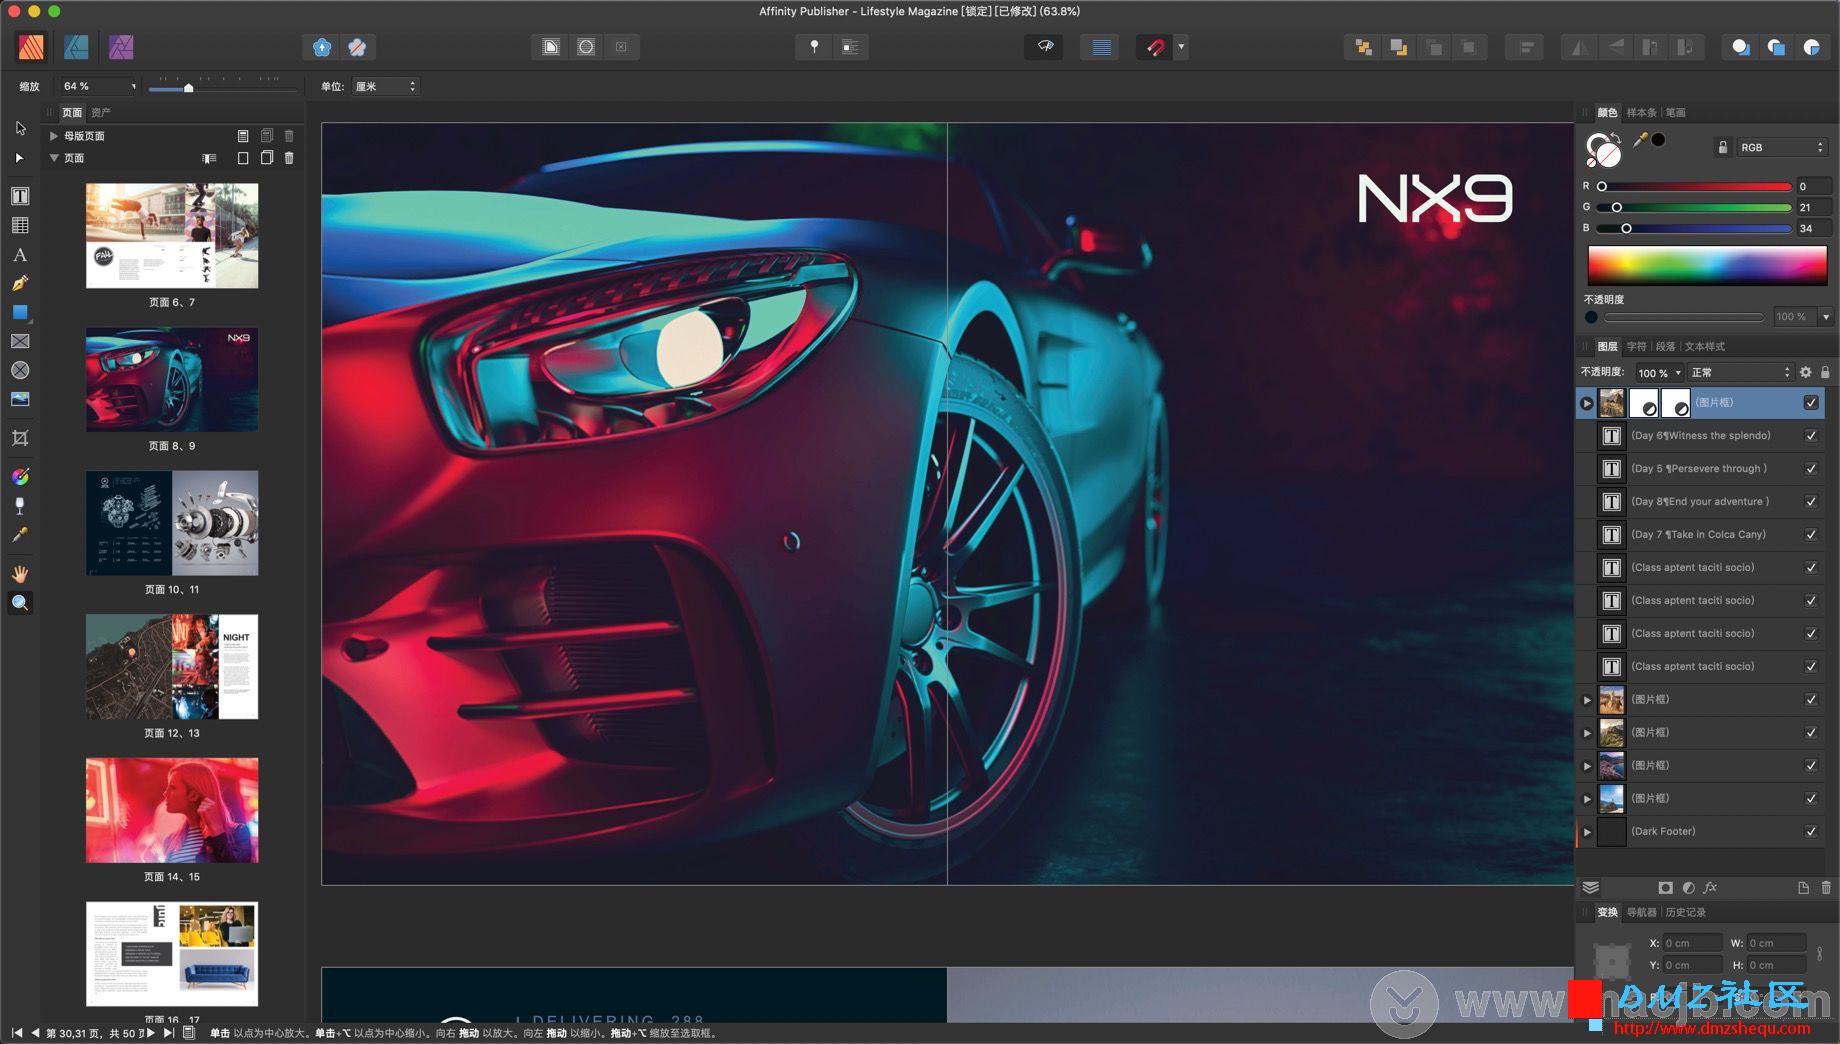The height and width of the screenshot is (1044, 1840).
Task: Adjust the zoom slider
Action: pos(222,88)
